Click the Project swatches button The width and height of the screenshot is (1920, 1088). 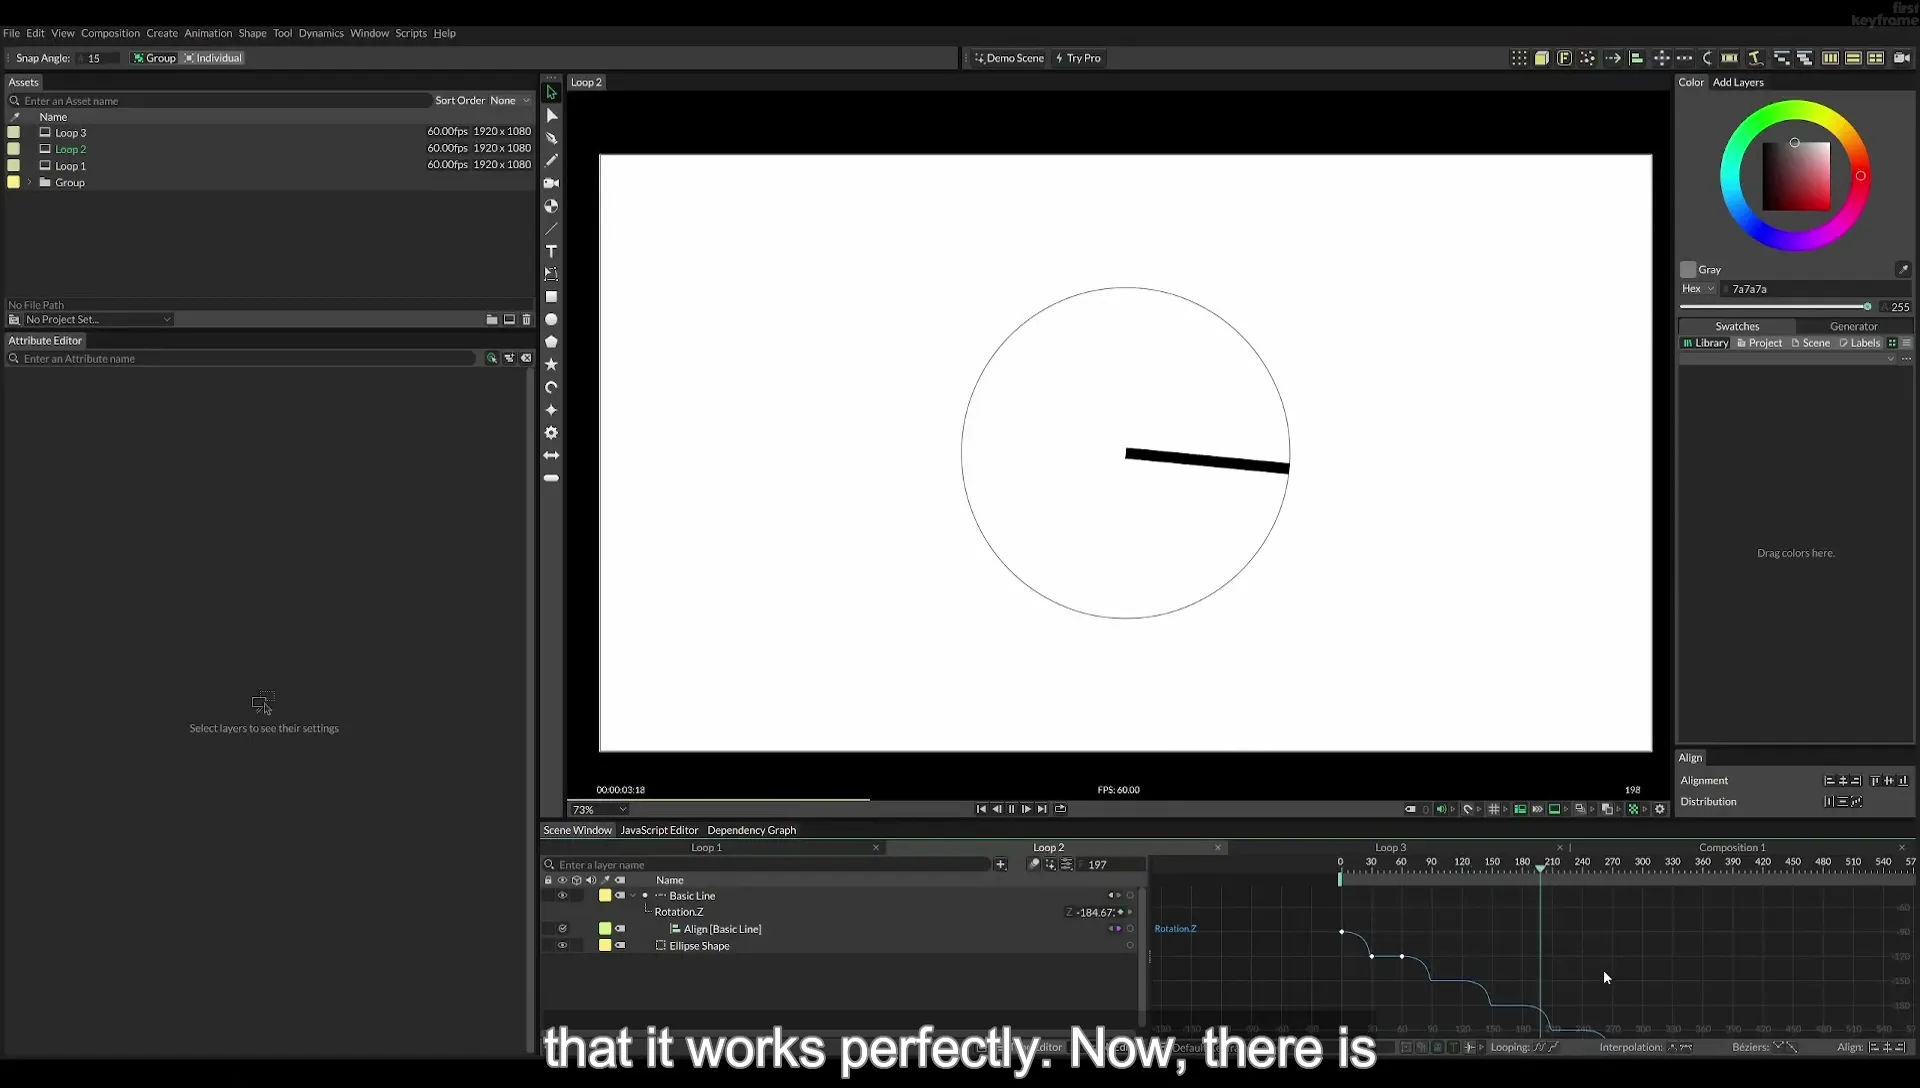pos(1759,343)
